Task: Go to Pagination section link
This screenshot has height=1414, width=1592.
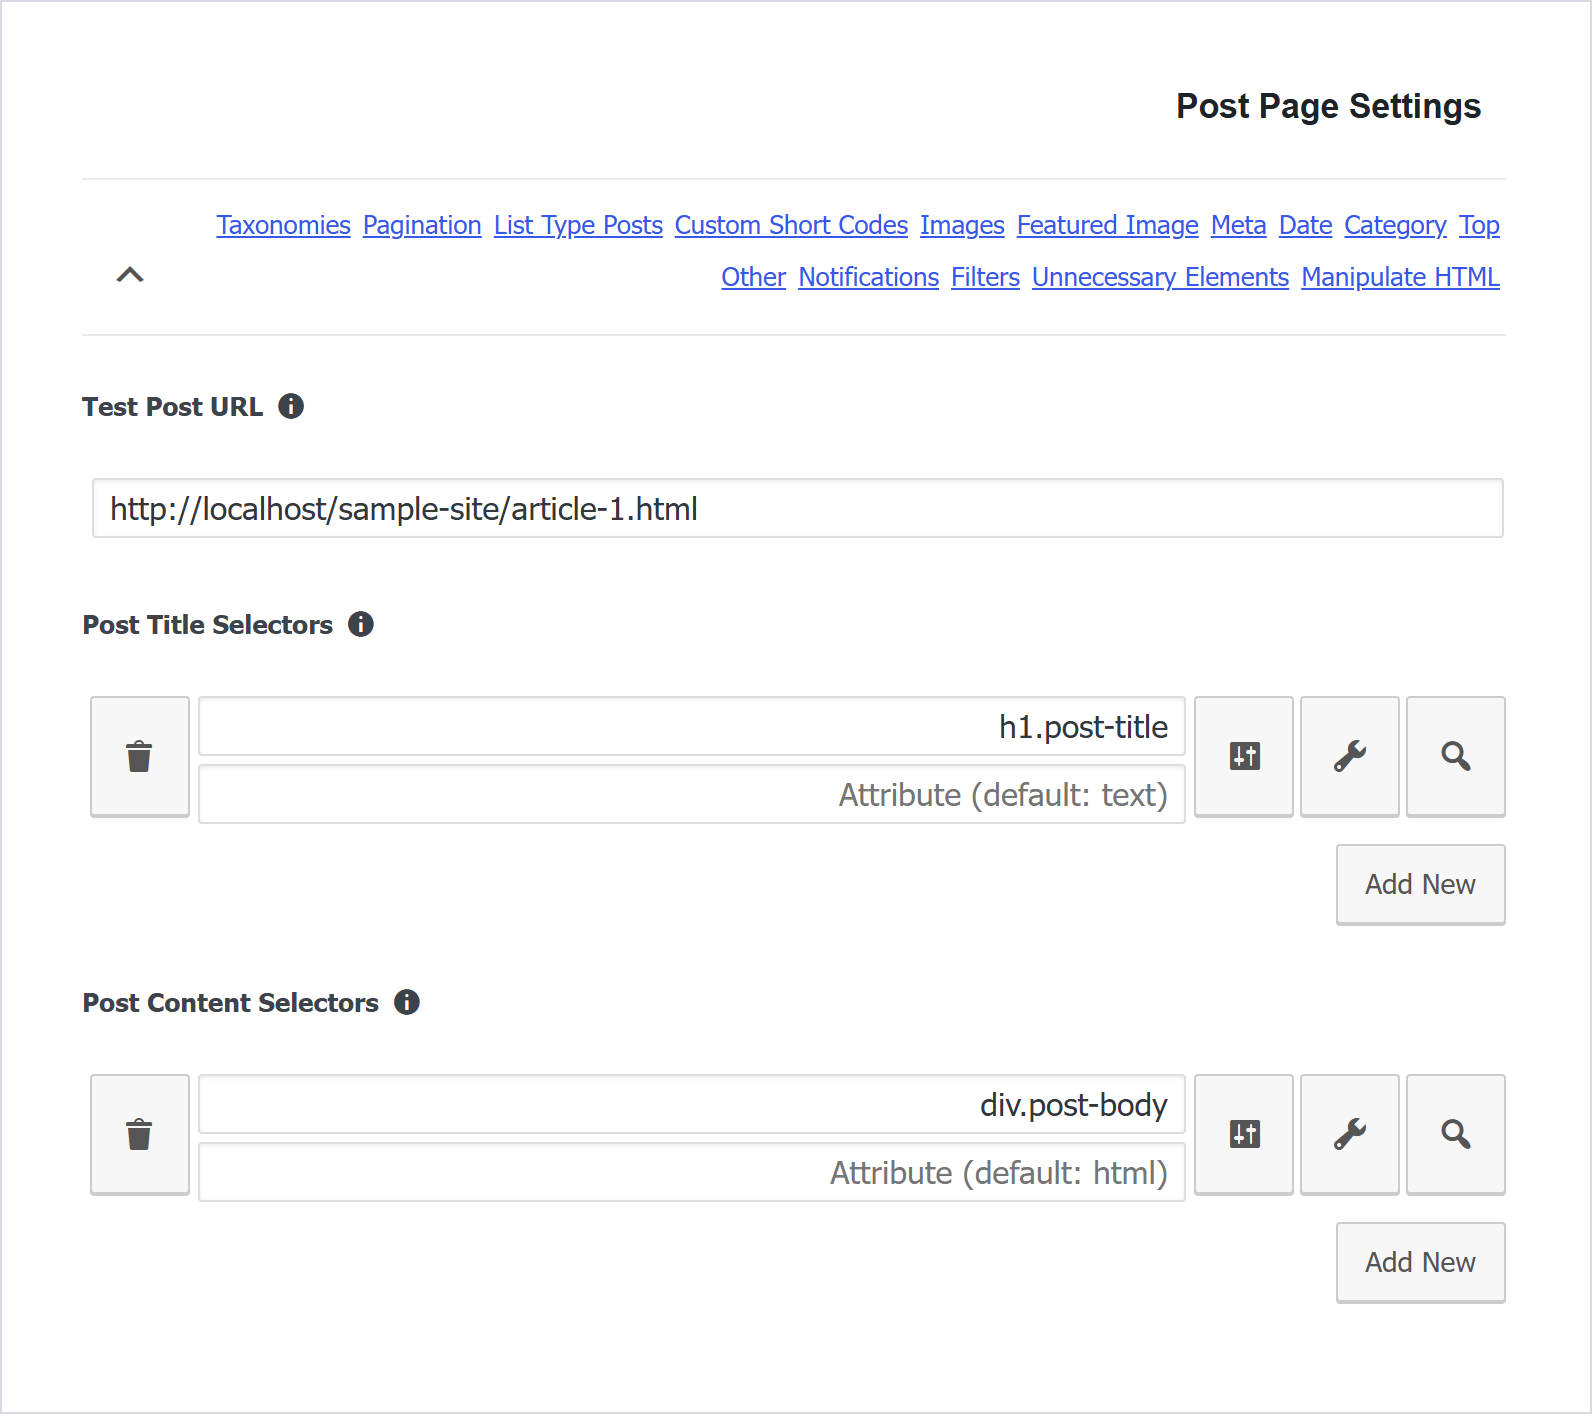Action: click(422, 225)
